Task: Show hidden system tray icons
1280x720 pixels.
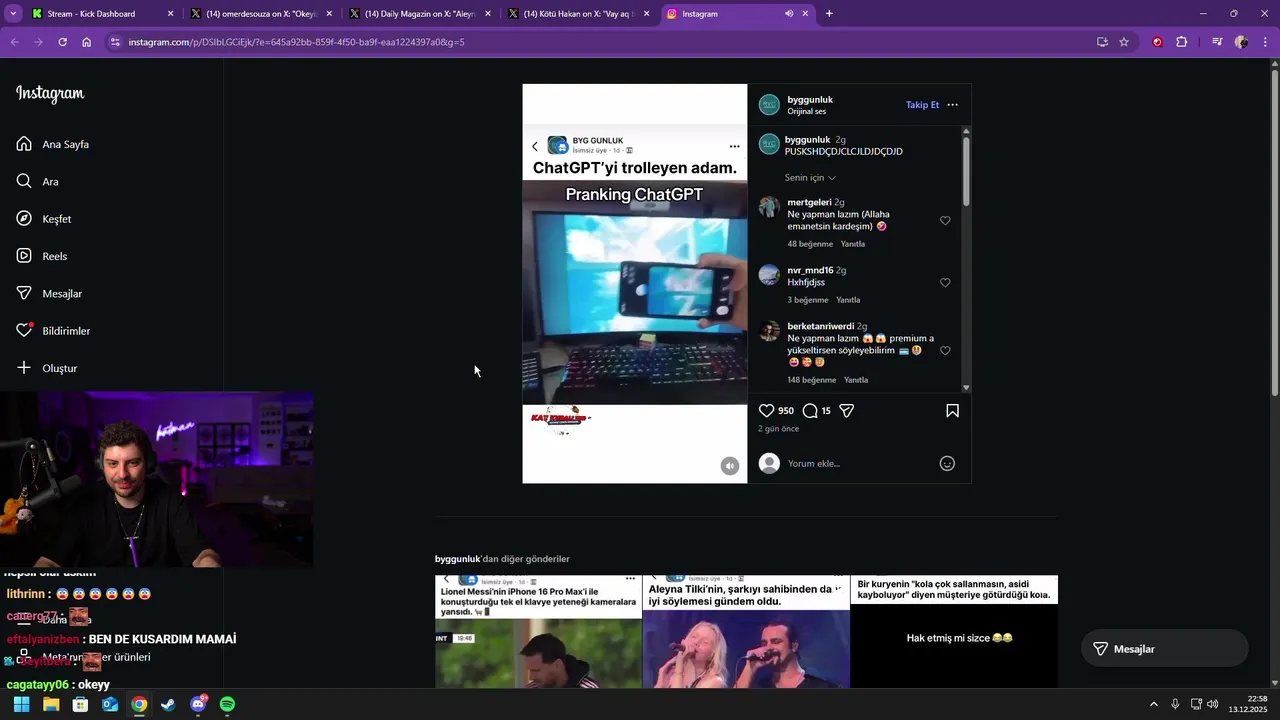Action: pos(1154,704)
